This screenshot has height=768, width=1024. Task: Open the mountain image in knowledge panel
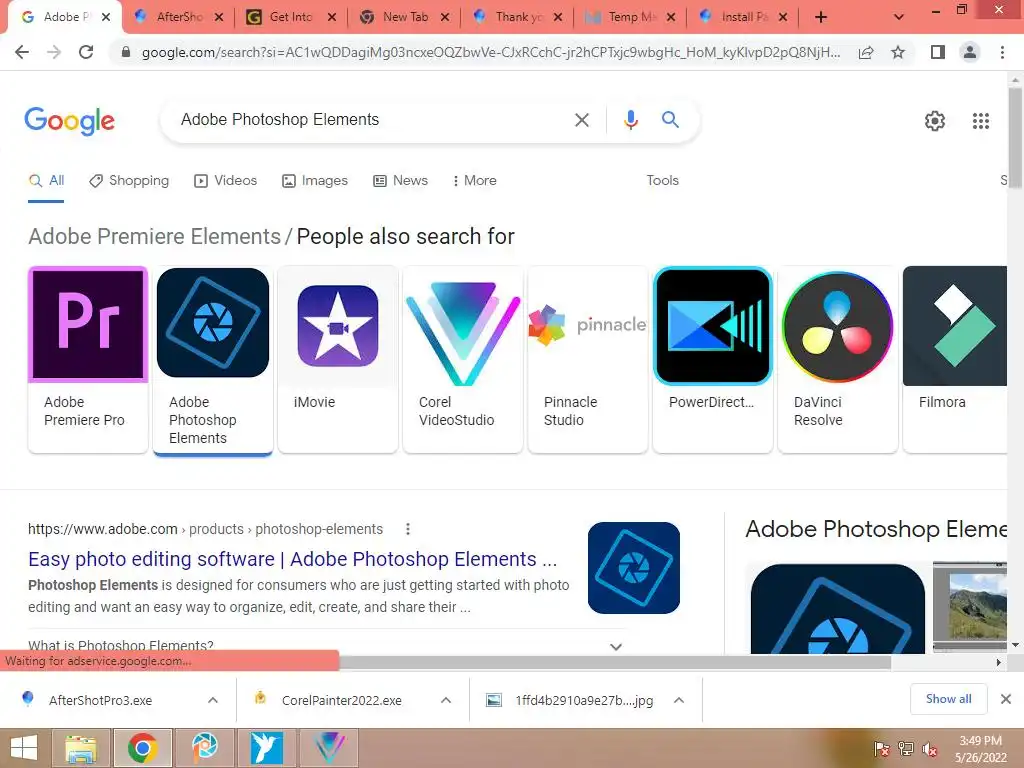pos(970,607)
